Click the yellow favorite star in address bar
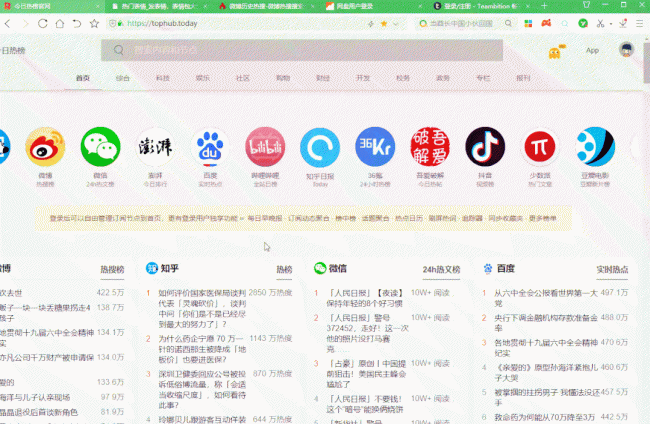Viewport: 650px width, 424px height. point(384,24)
